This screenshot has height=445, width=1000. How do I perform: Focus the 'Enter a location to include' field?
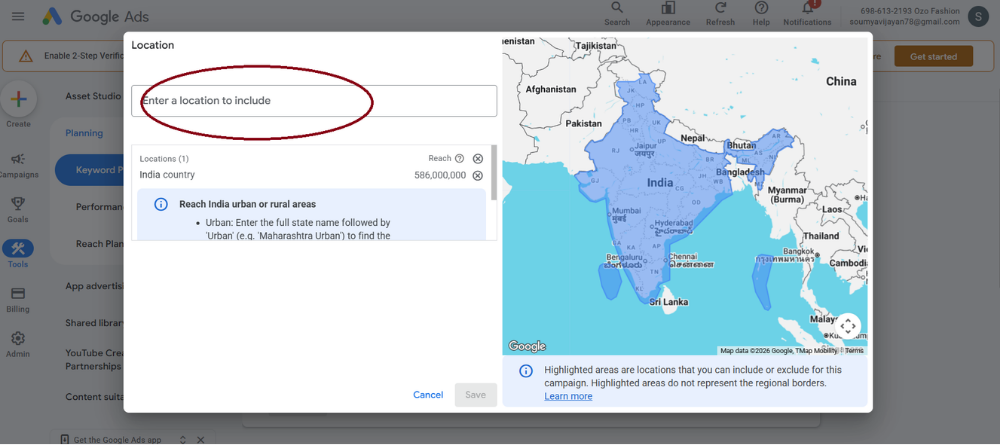(314, 101)
